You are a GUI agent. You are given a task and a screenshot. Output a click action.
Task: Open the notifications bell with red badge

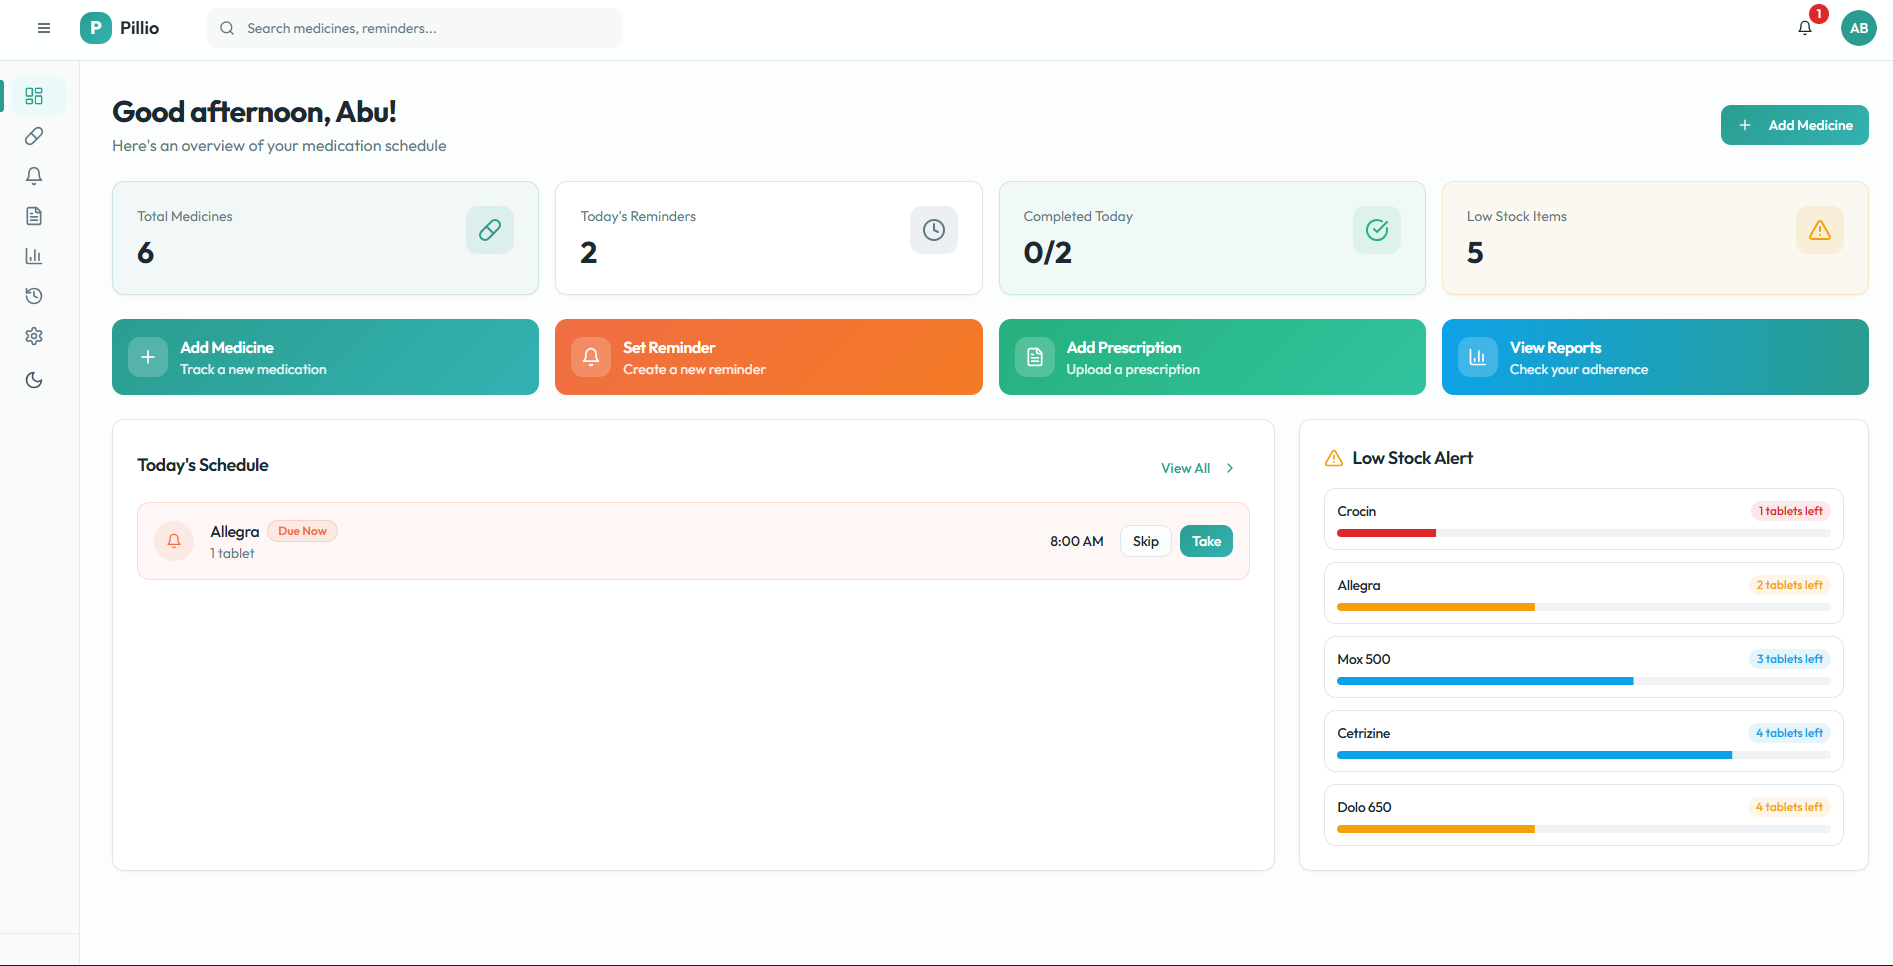point(1805,28)
